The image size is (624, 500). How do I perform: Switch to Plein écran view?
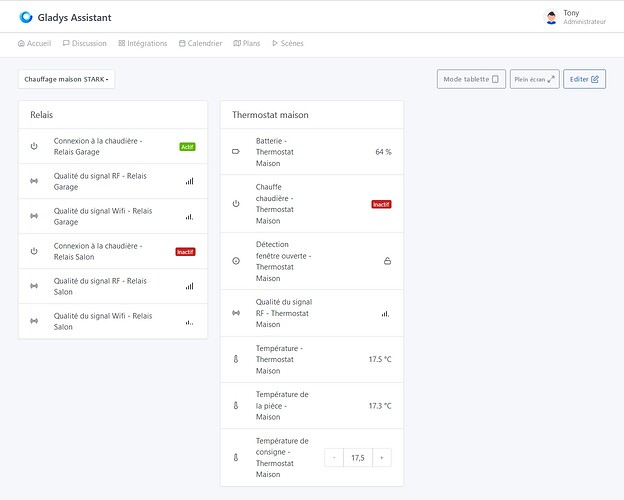click(534, 79)
